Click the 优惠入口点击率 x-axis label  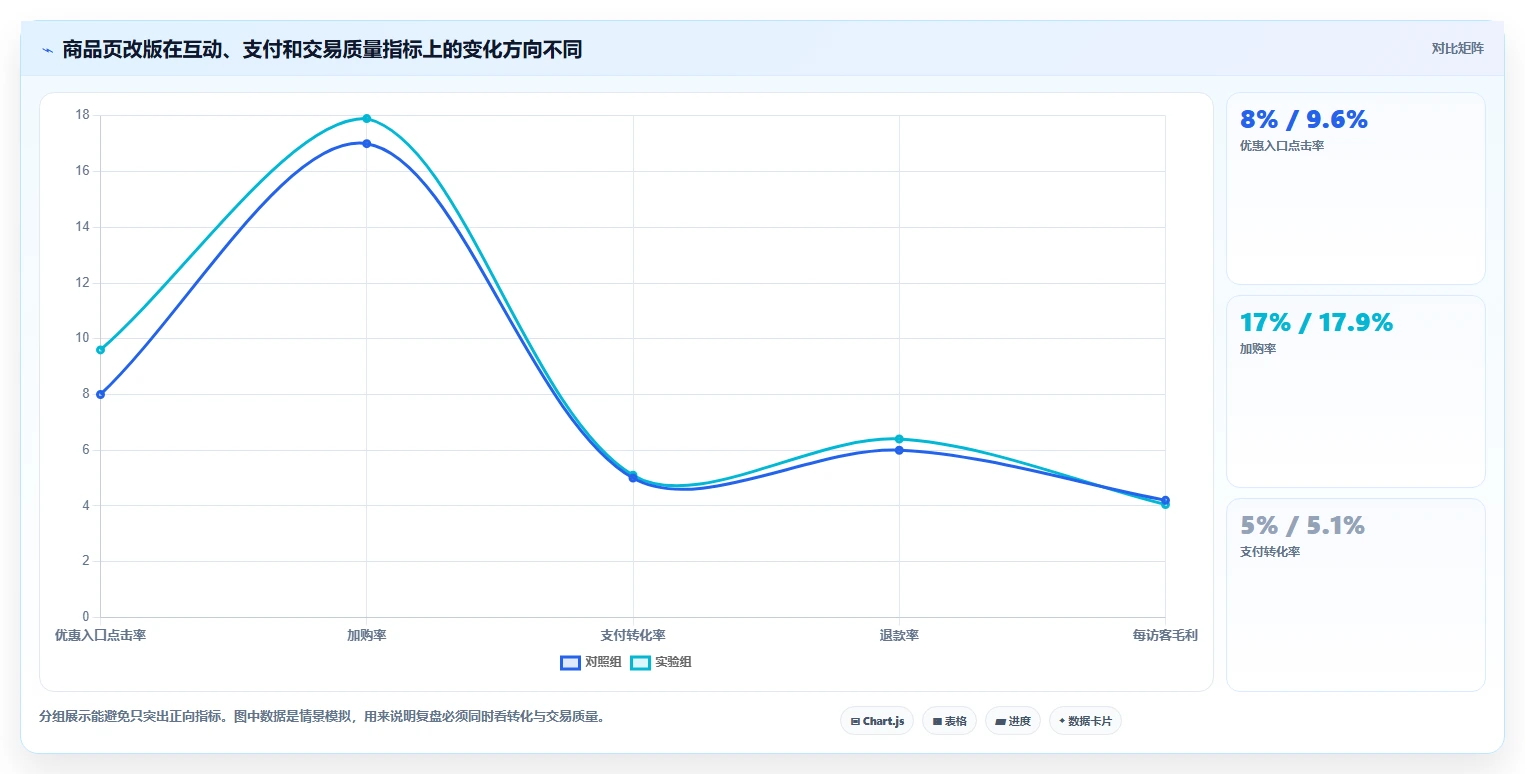coord(101,635)
